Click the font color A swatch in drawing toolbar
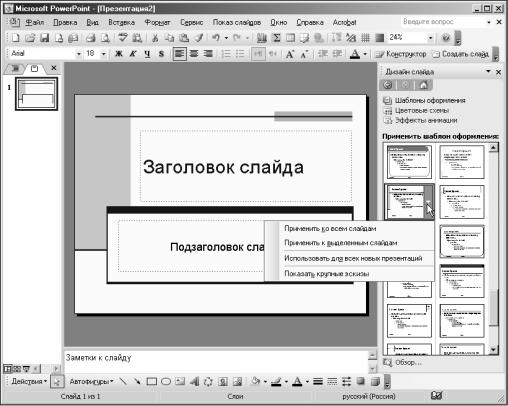 (297, 381)
